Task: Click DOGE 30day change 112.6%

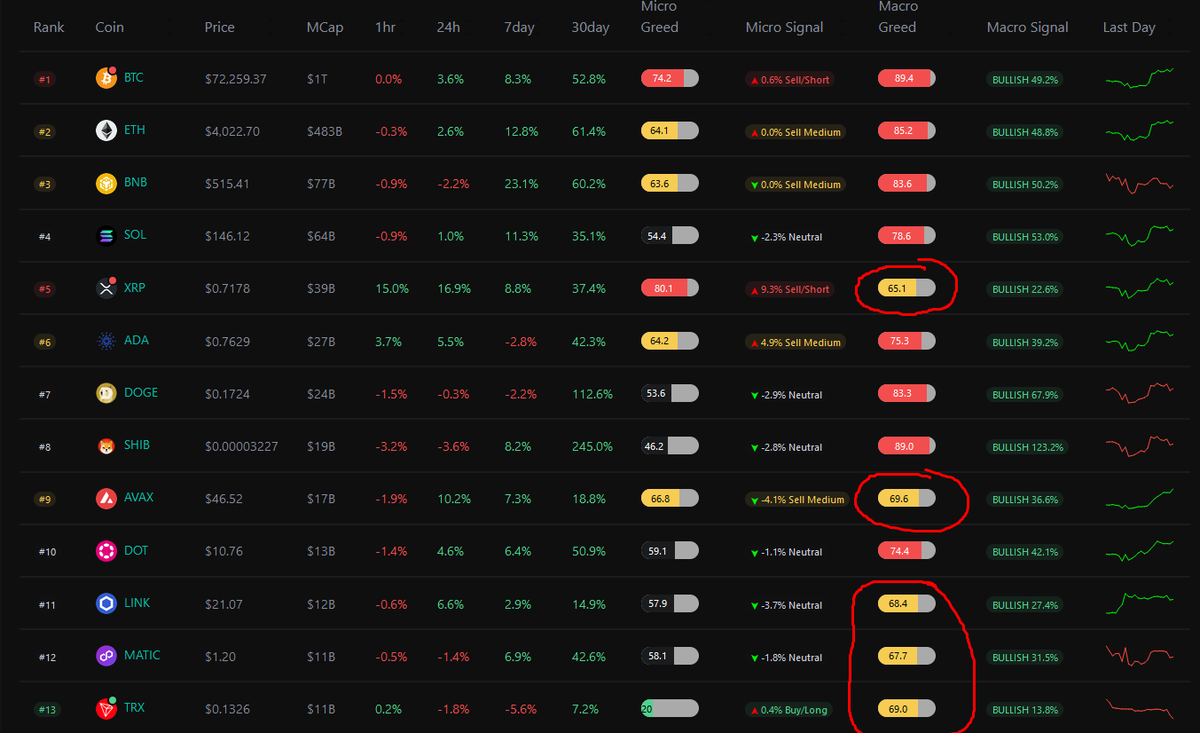Action: point(592,393)
